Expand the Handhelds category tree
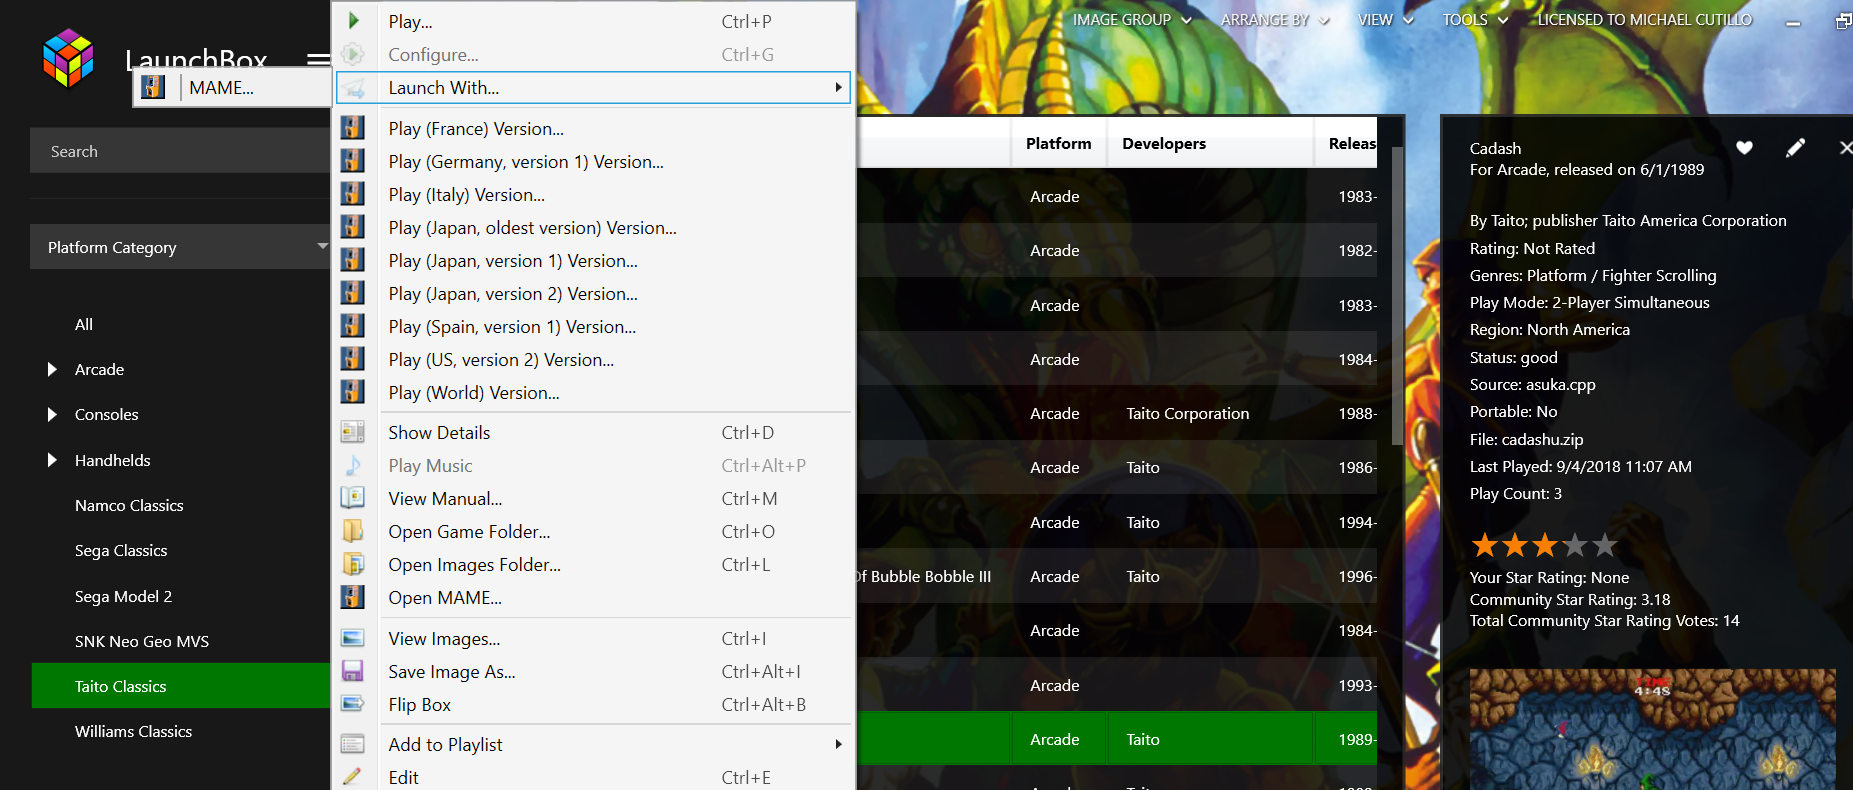This screenshot has height=790, width=1853. point(52,461)
